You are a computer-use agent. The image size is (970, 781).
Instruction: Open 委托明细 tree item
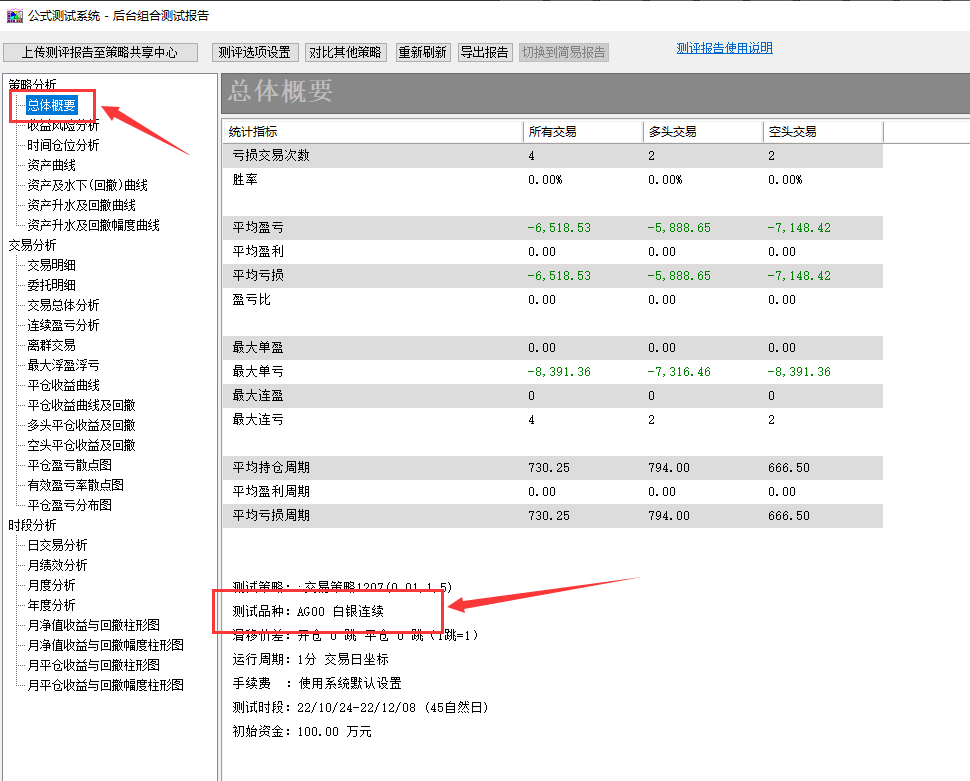tap(51, 285)
